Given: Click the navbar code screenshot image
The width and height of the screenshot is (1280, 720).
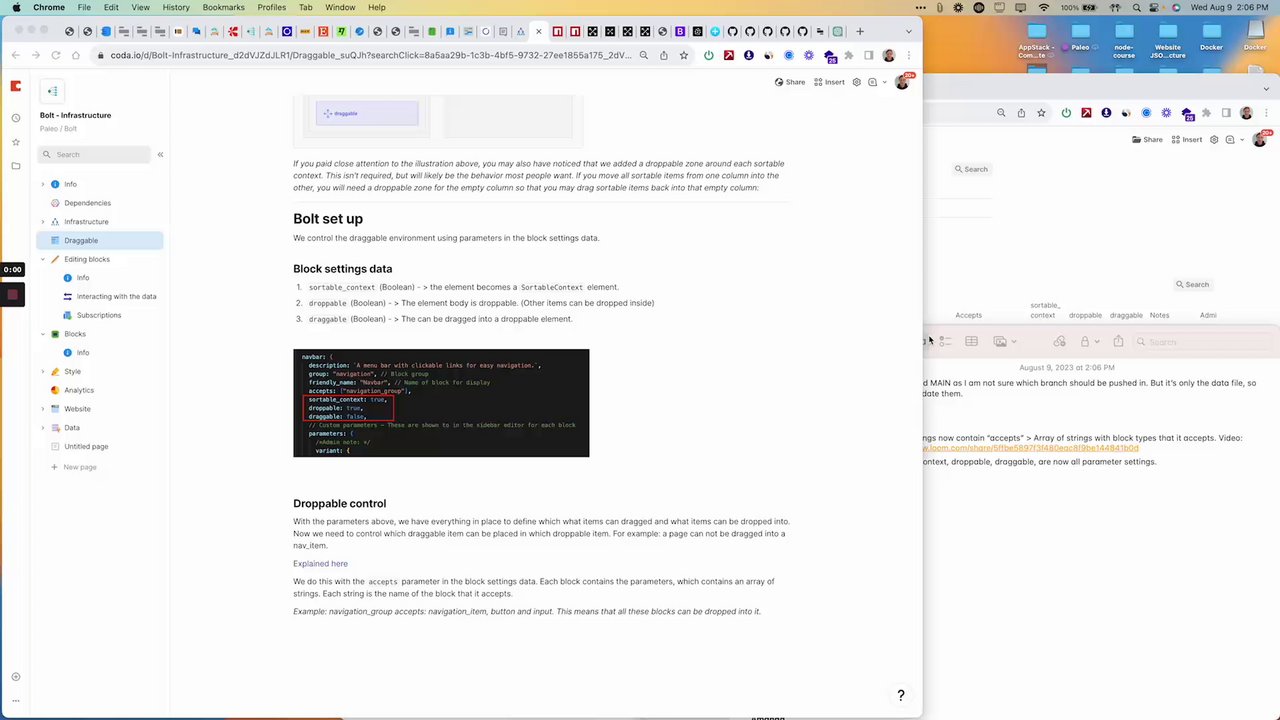Looking at the screenshot, I should tap(441, 403).
